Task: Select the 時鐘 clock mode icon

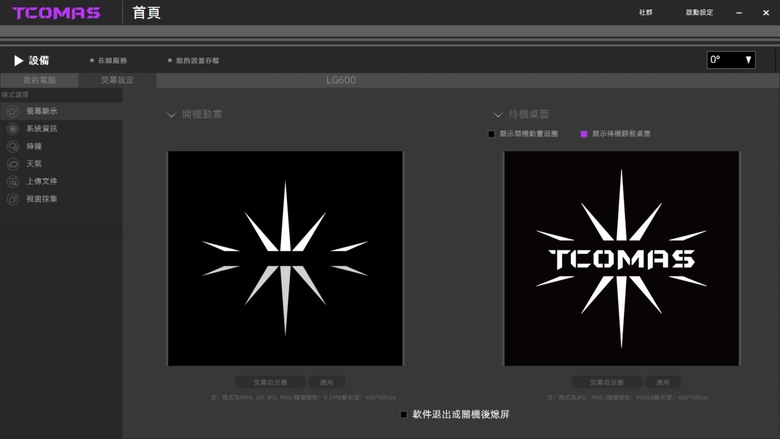Action: click(13, 146)
